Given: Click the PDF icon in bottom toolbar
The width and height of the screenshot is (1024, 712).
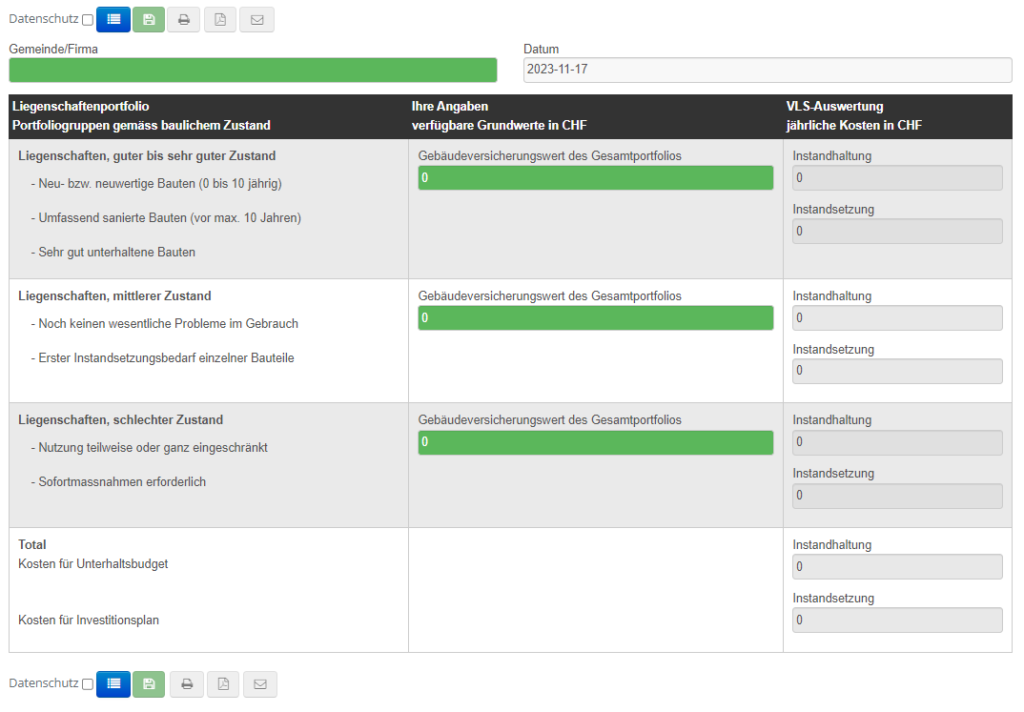Looking at the screenshot, I should [223, 684].
